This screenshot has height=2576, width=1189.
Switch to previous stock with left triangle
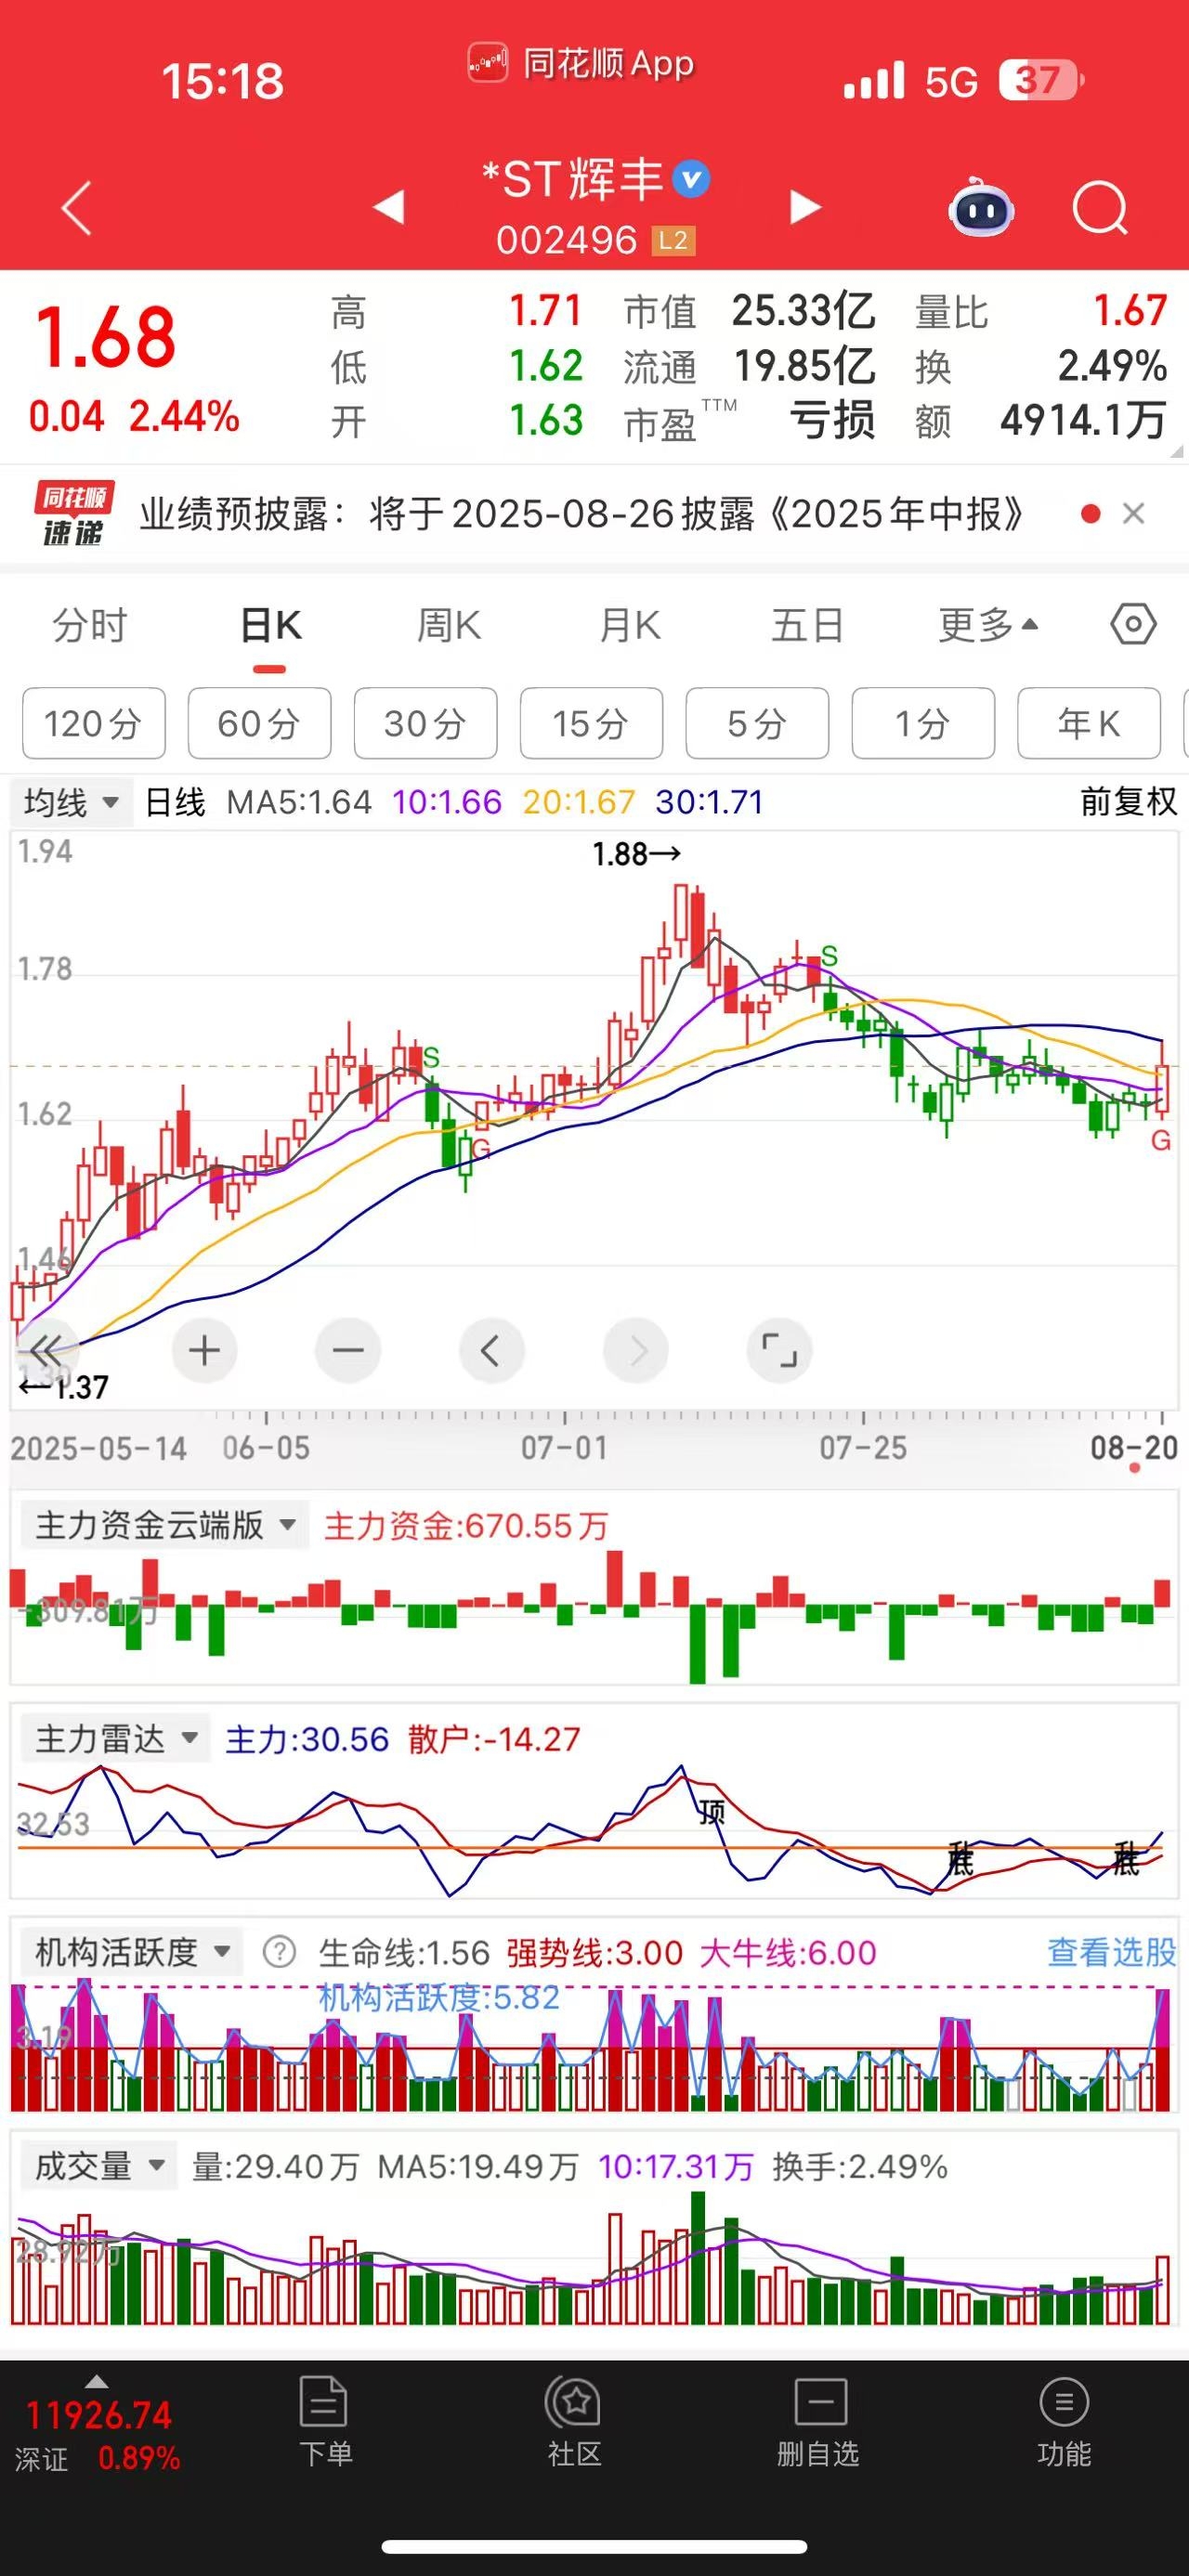(388, 207)
